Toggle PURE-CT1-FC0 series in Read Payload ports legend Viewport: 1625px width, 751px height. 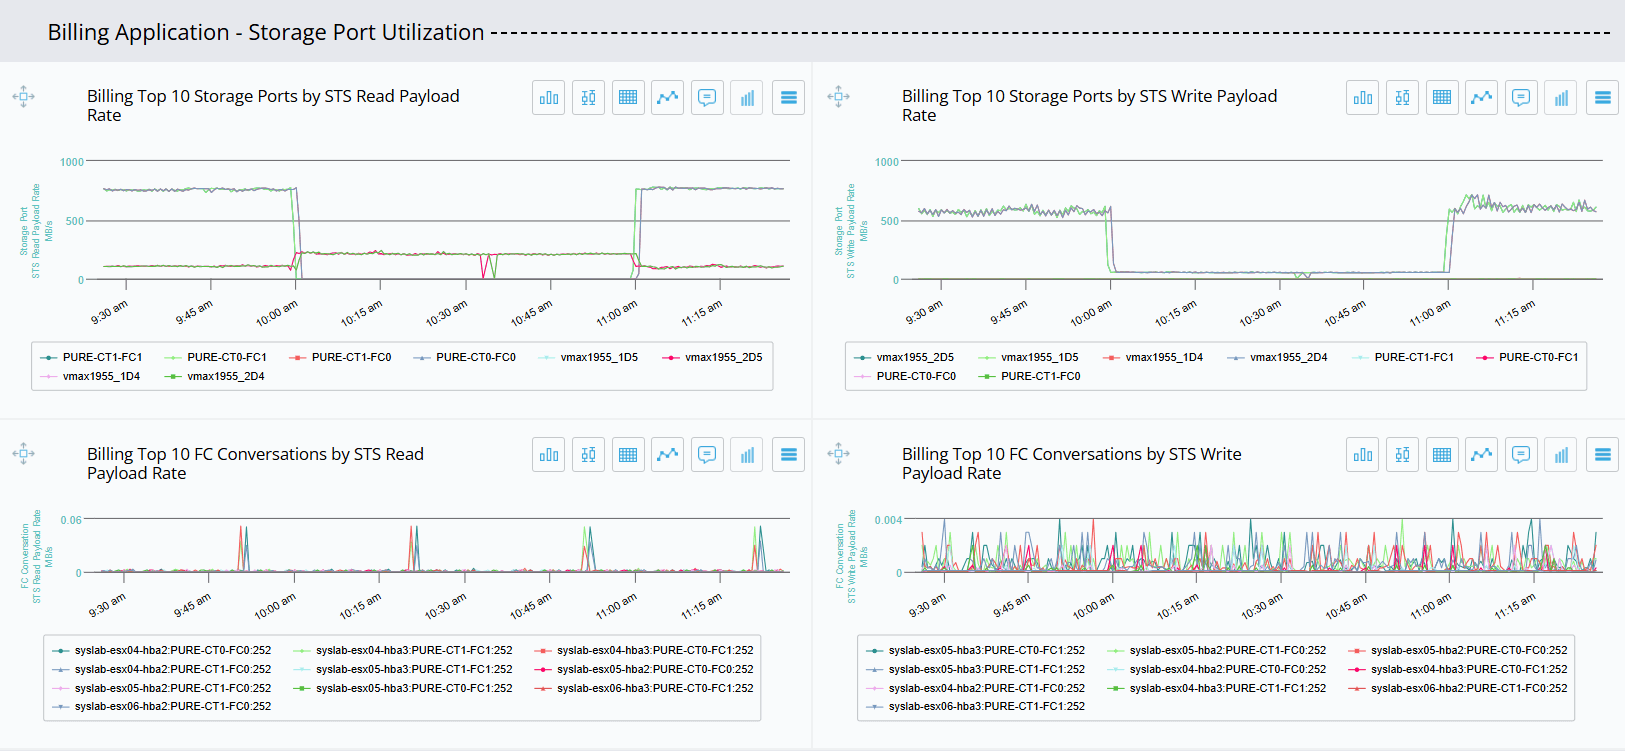(341, 357)
